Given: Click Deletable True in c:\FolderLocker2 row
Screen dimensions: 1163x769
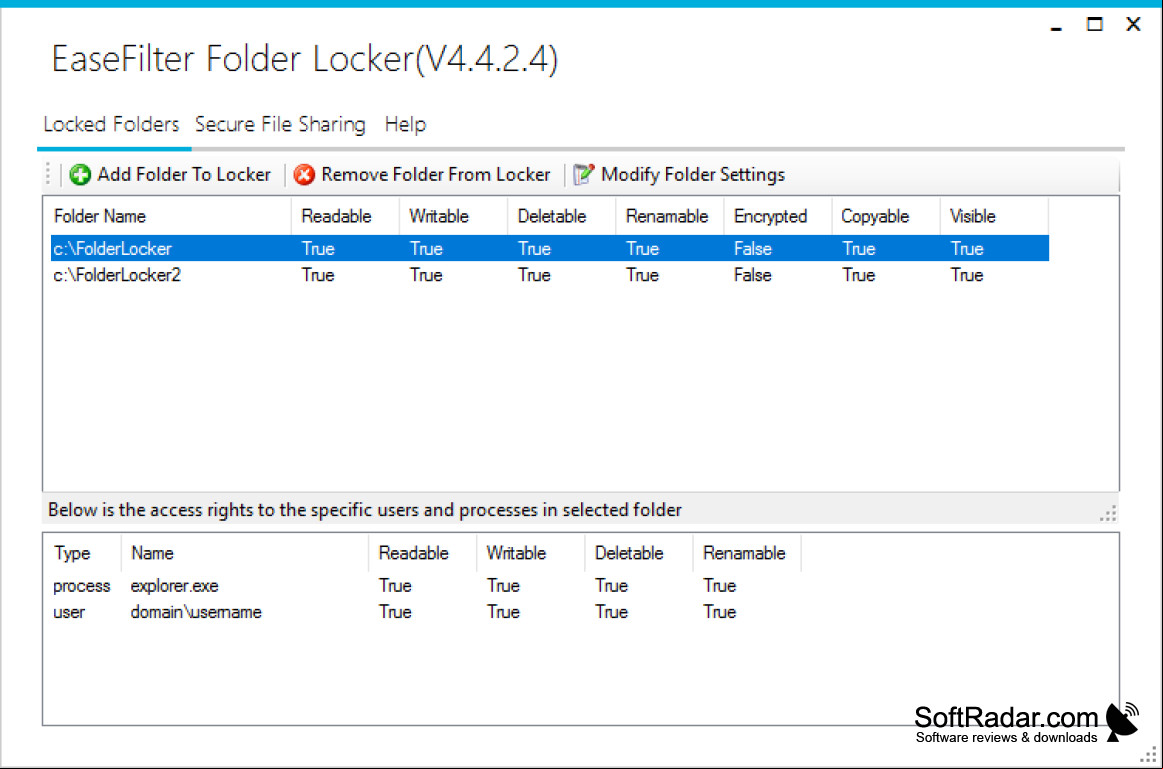Looking at the screenshot, I should tap(534, 275).
